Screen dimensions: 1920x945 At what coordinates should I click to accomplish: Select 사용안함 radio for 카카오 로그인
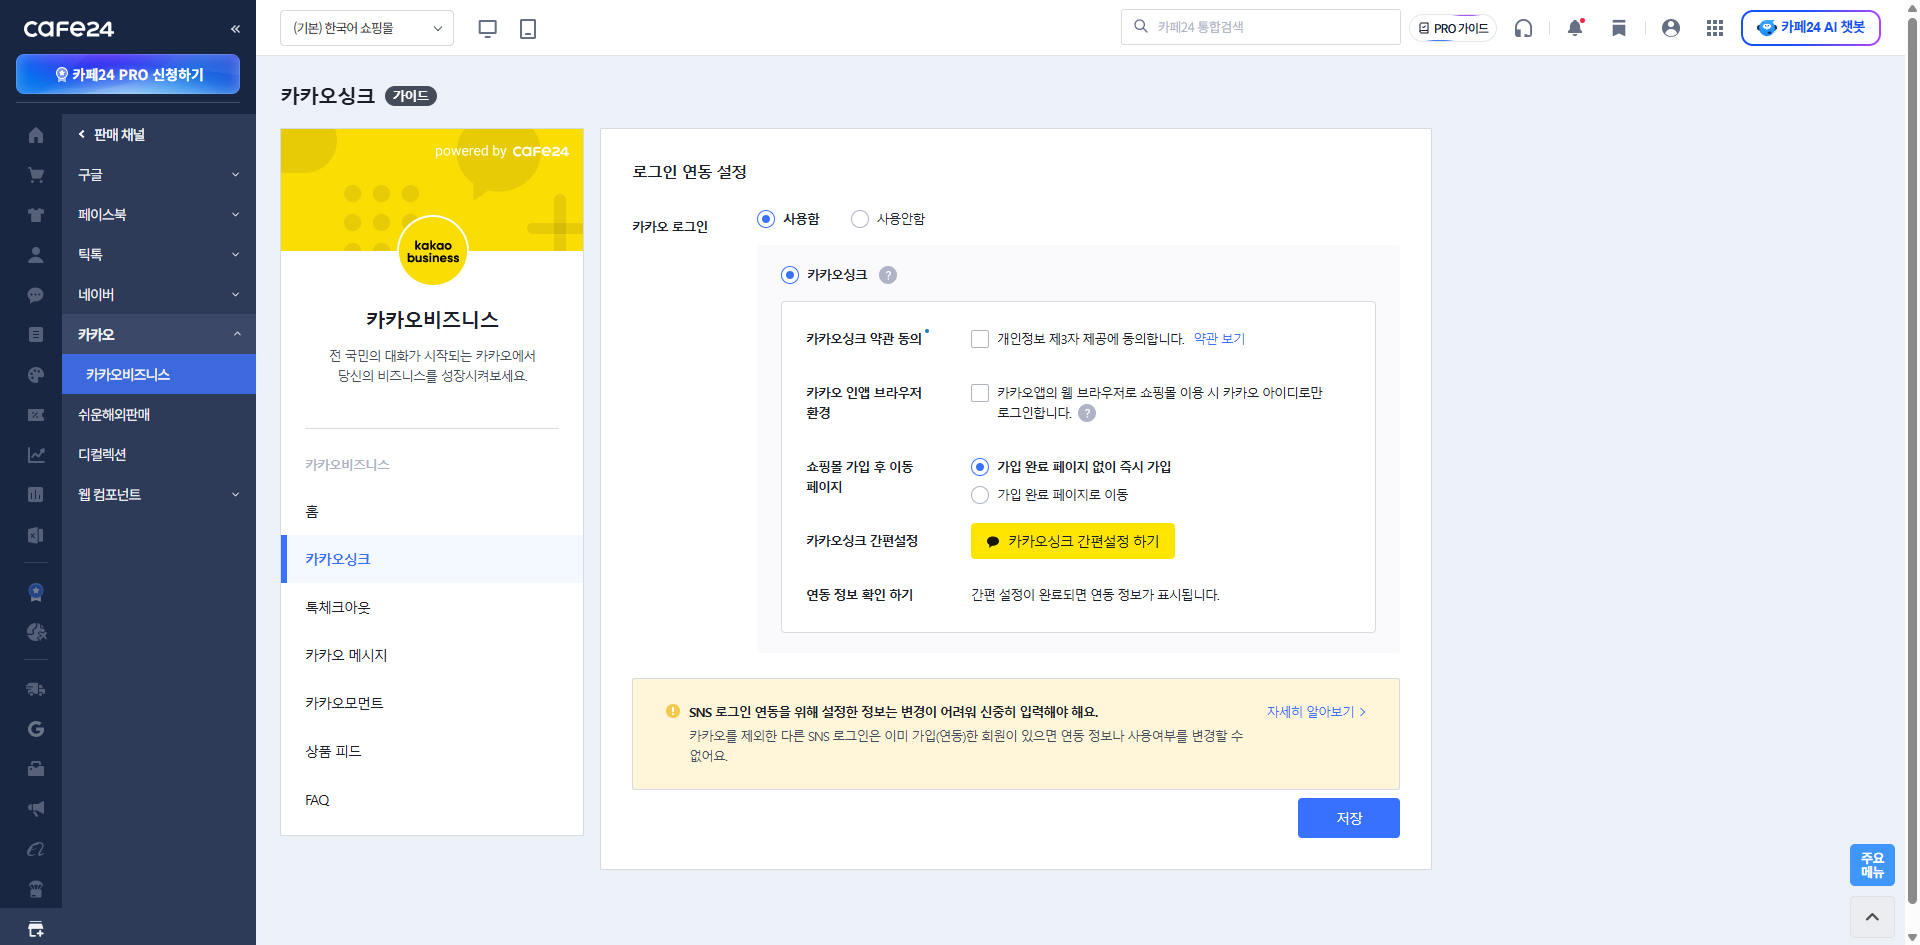point(860,219)
